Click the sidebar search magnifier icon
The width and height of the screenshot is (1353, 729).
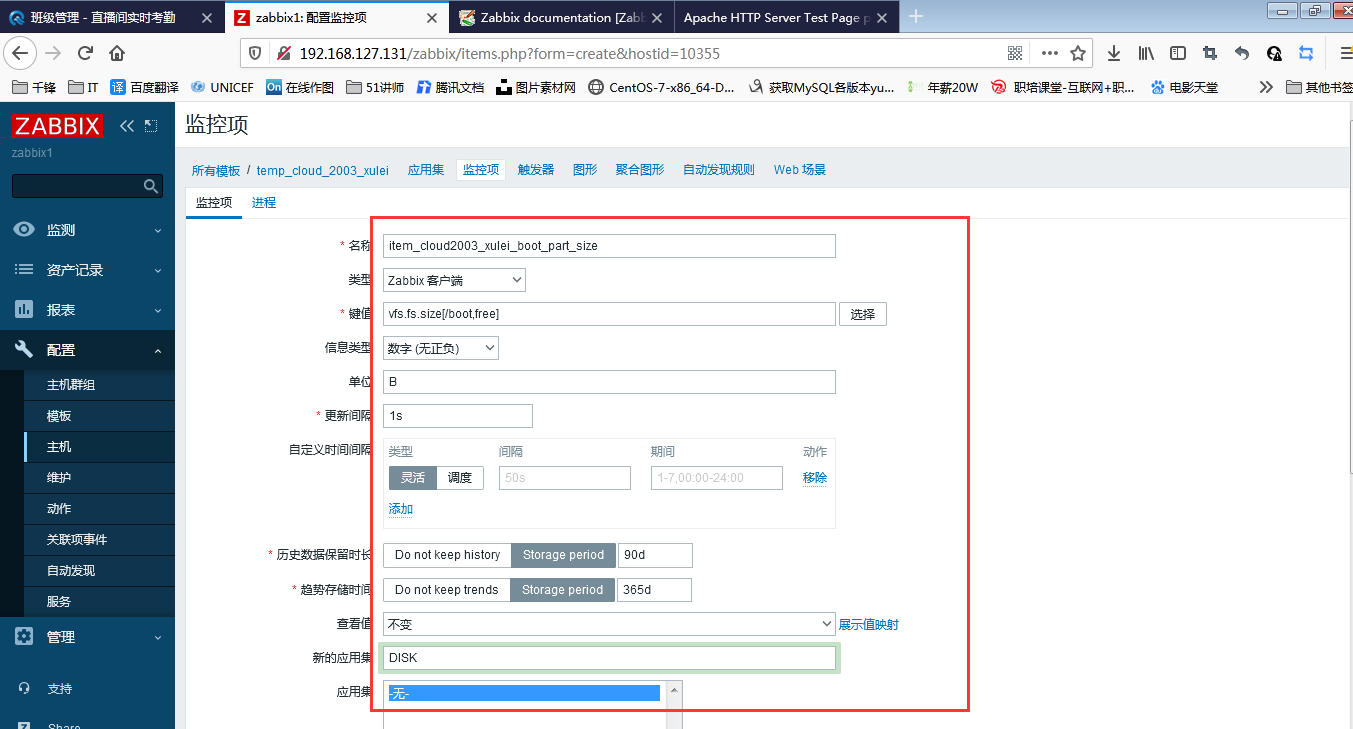coord(151,186)
